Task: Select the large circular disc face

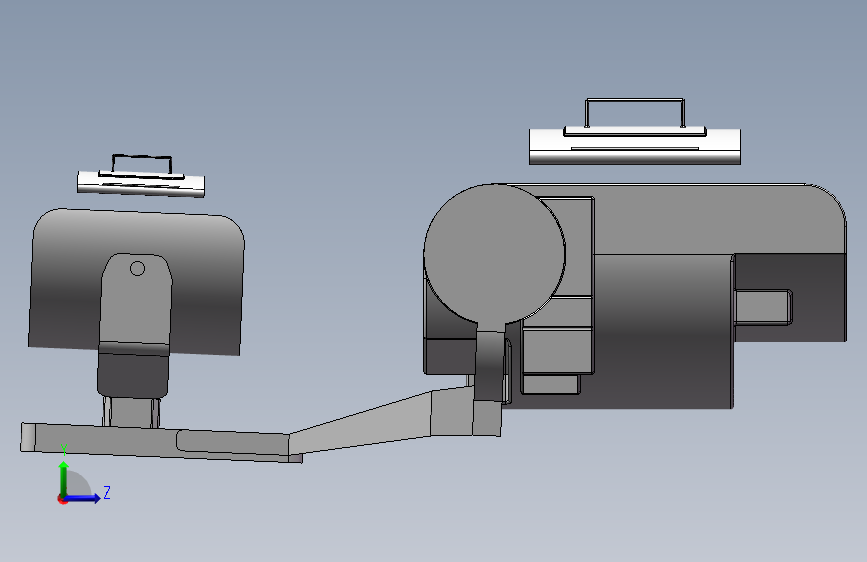Action: [494, 253]
